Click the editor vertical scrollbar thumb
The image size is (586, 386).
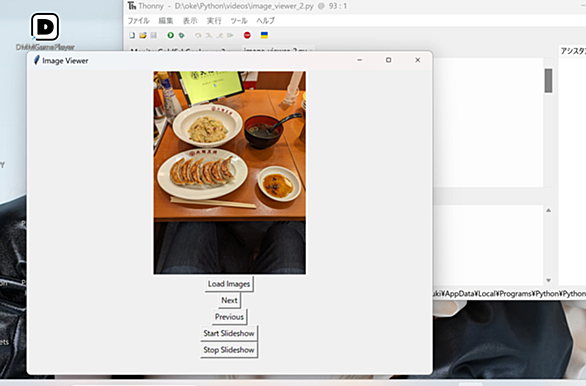[x=548, y=80]
